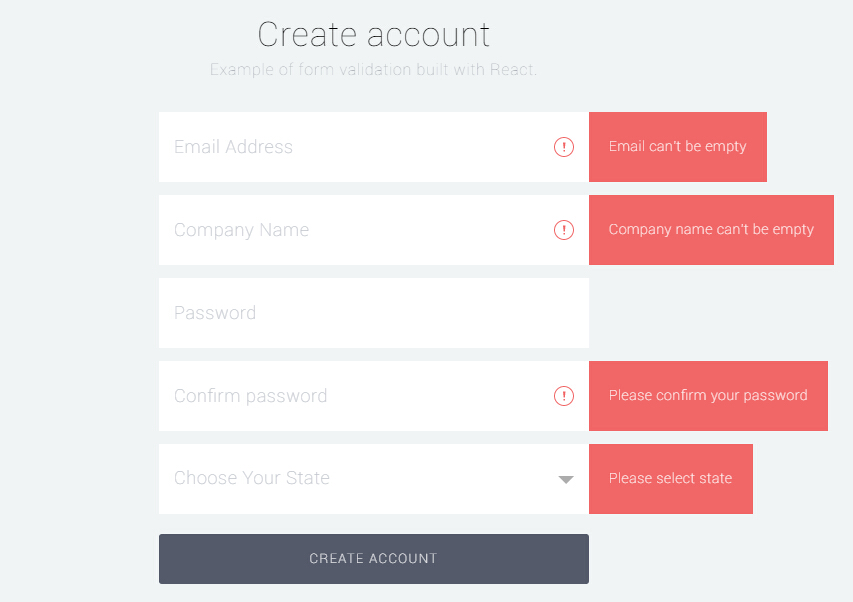Click the dropdown chevron in the state field
Image resolution: width=853 pixels, height=602 pixels.
click(566, 479)
